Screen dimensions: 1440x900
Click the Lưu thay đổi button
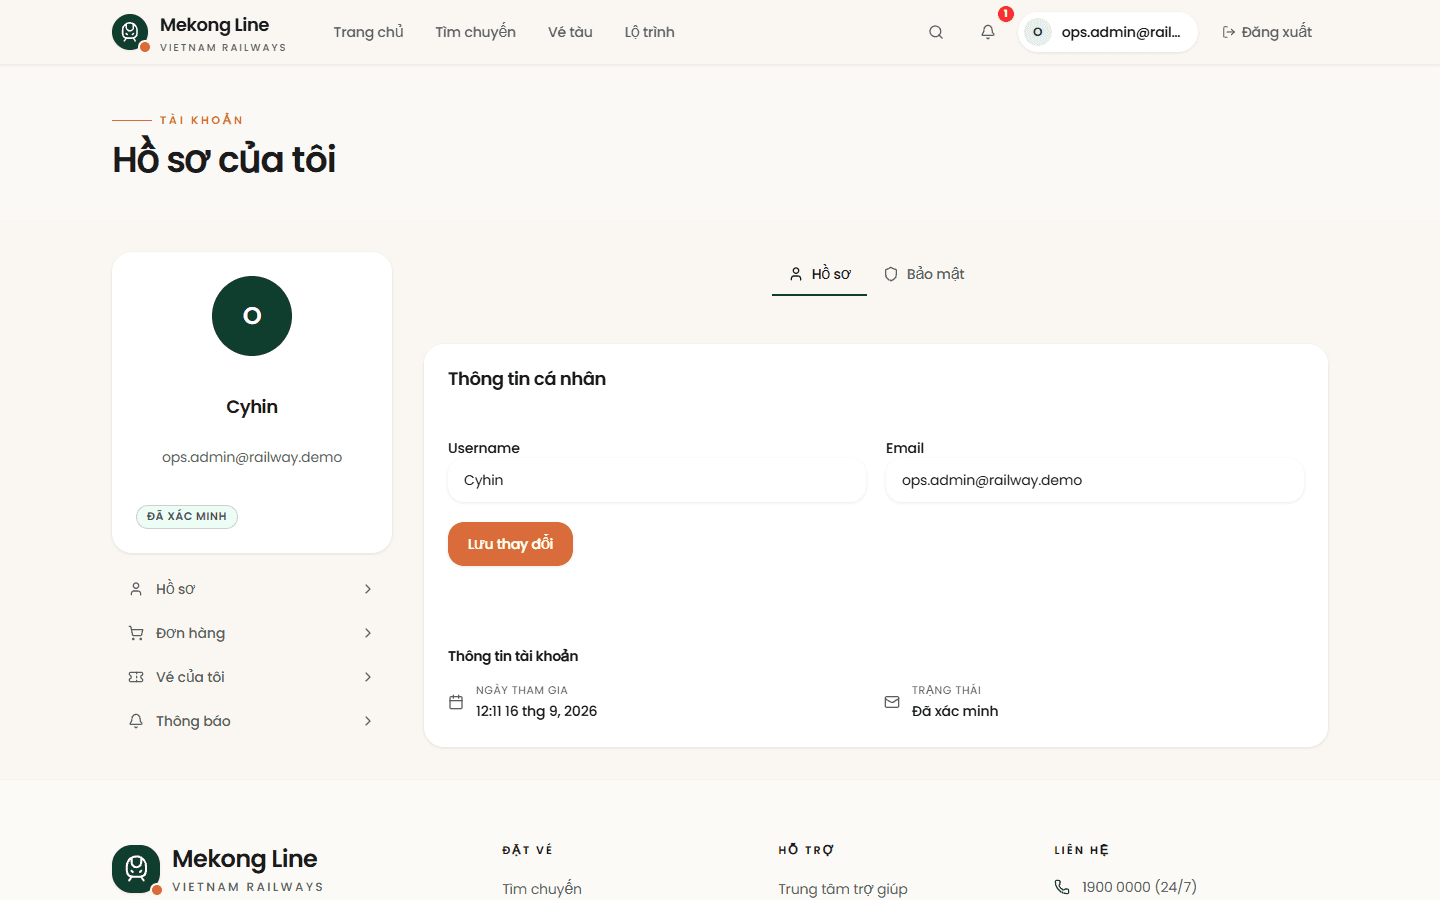tap(510, 544)
